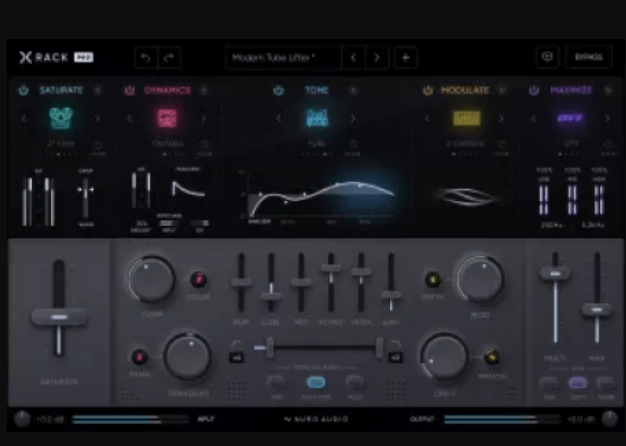Click the MAX fader handle
626x446 pixels.
[597, 310]
